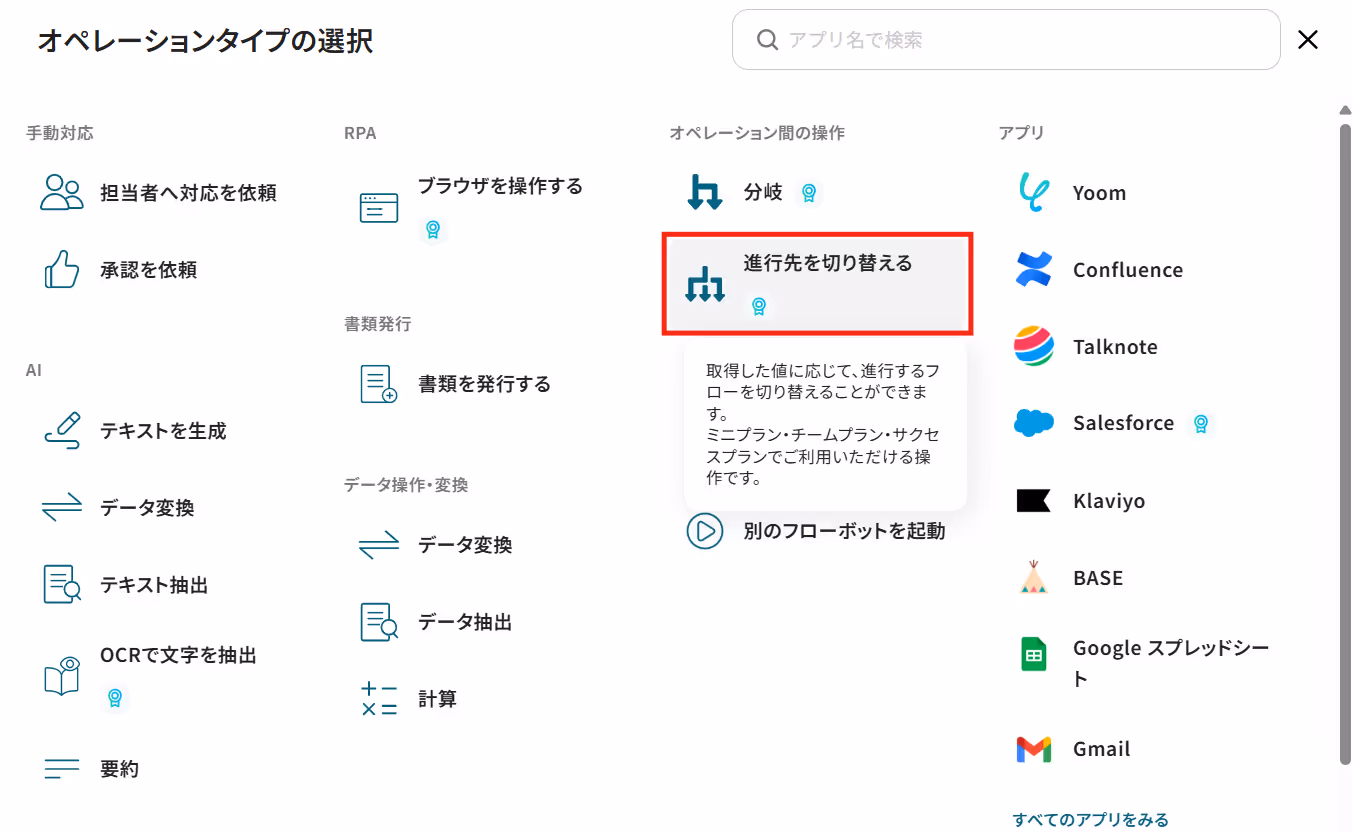Click the 担当者へ対応を依頼 people icon
Image resolution: width=1352 pixels, height=832 pixels.
[62, 192]
